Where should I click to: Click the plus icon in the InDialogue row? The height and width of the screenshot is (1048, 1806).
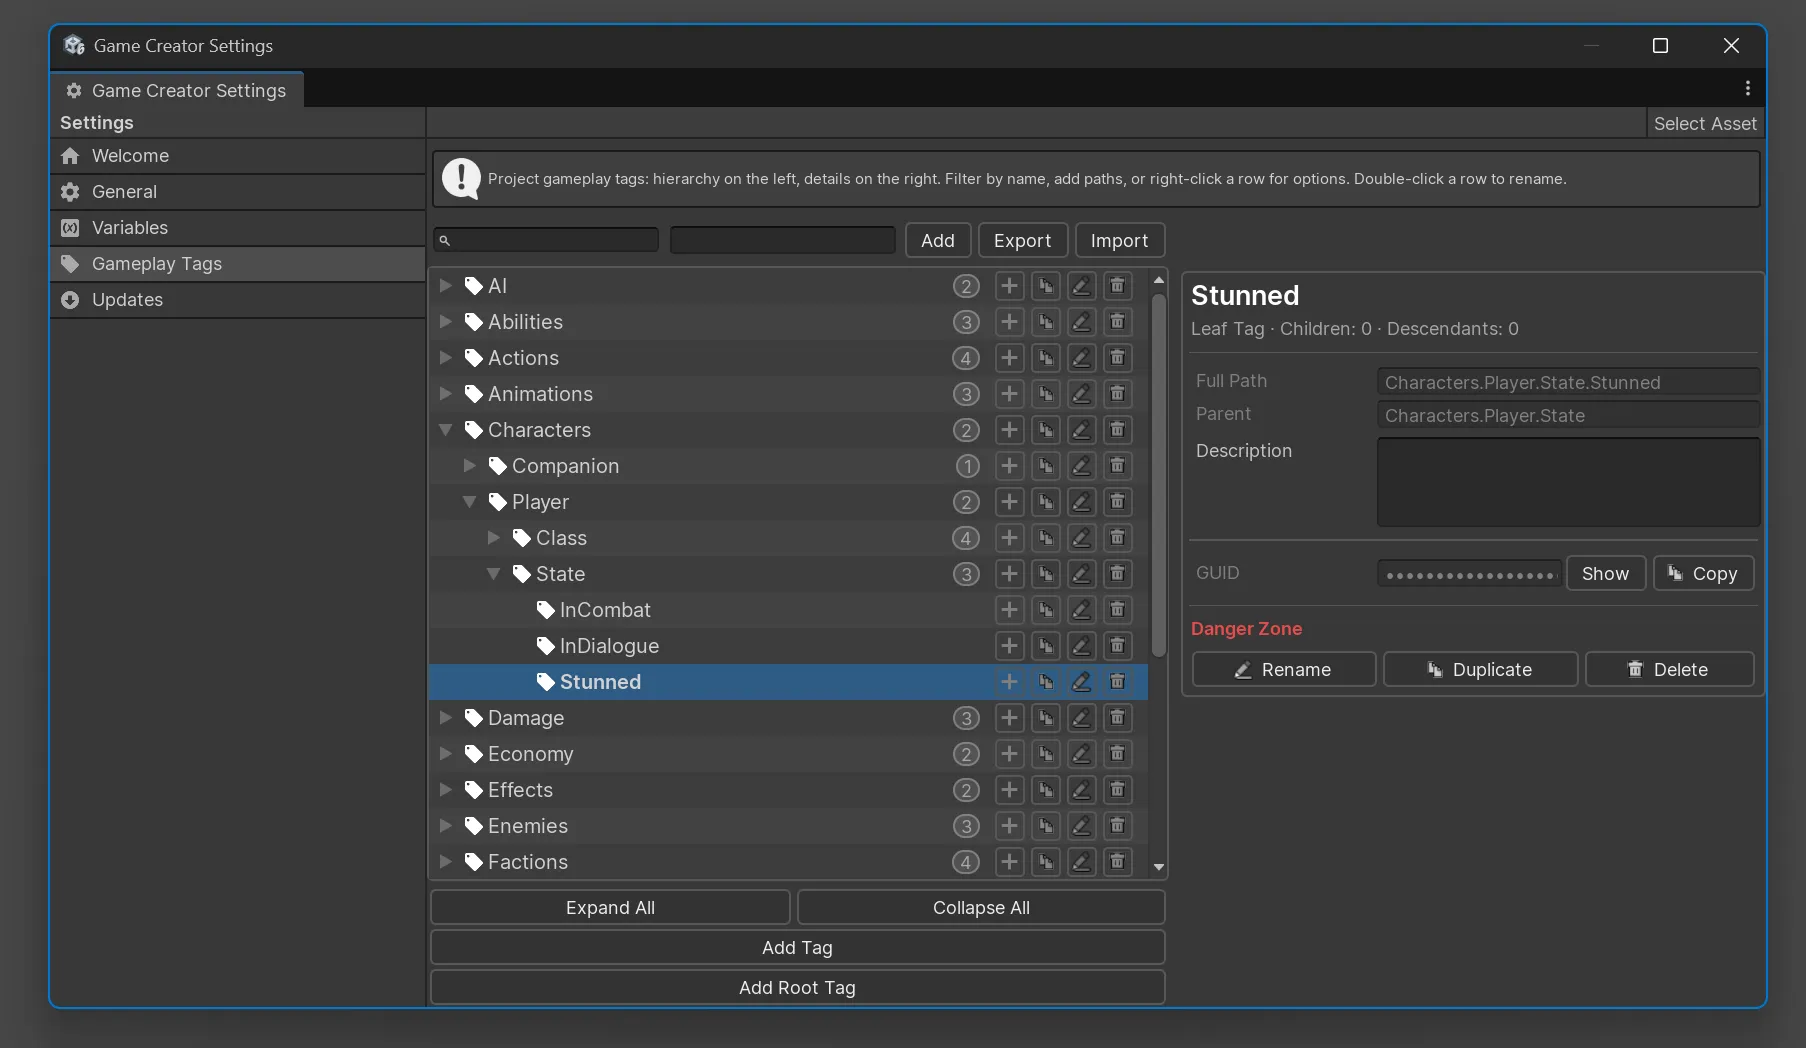1009,646
